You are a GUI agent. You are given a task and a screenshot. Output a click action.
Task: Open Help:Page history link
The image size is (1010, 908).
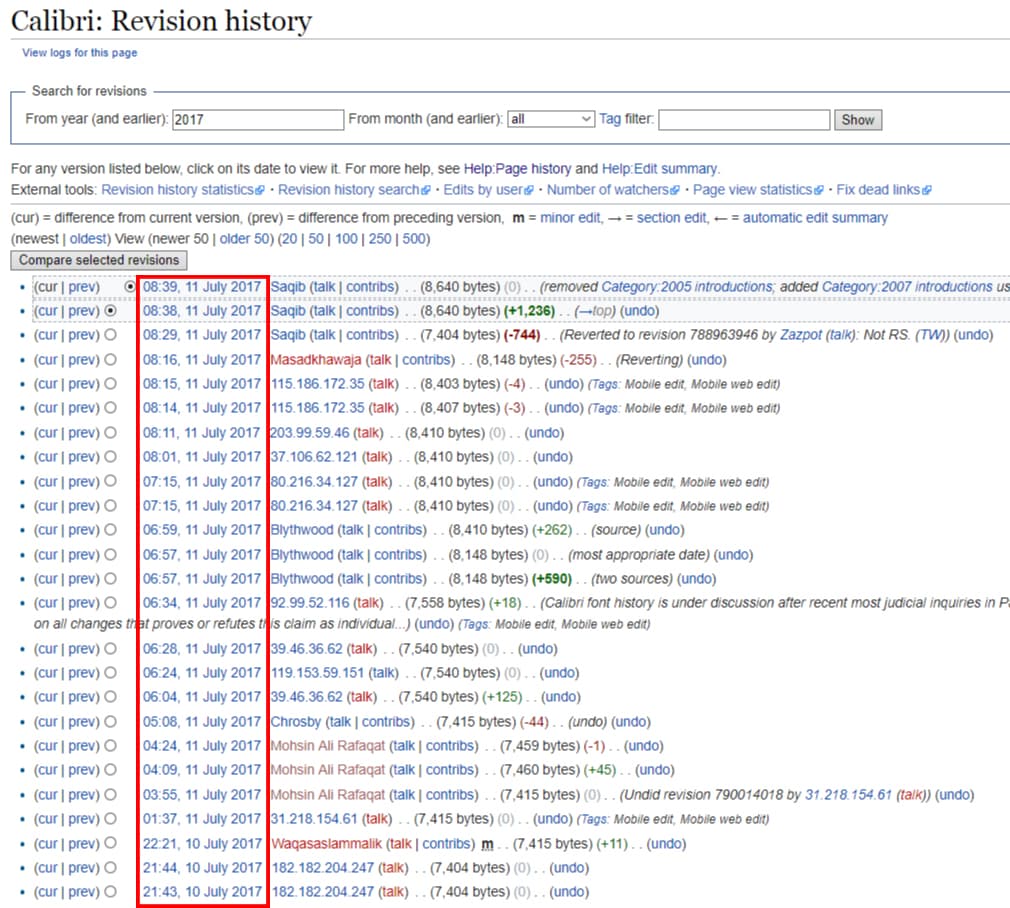(517, 169)
